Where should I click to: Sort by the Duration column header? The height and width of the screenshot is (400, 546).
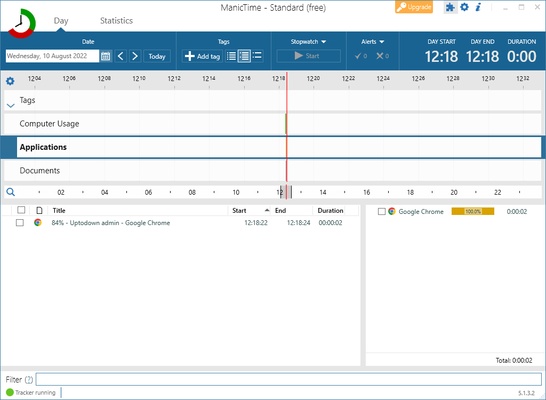(x=330, y=210)
